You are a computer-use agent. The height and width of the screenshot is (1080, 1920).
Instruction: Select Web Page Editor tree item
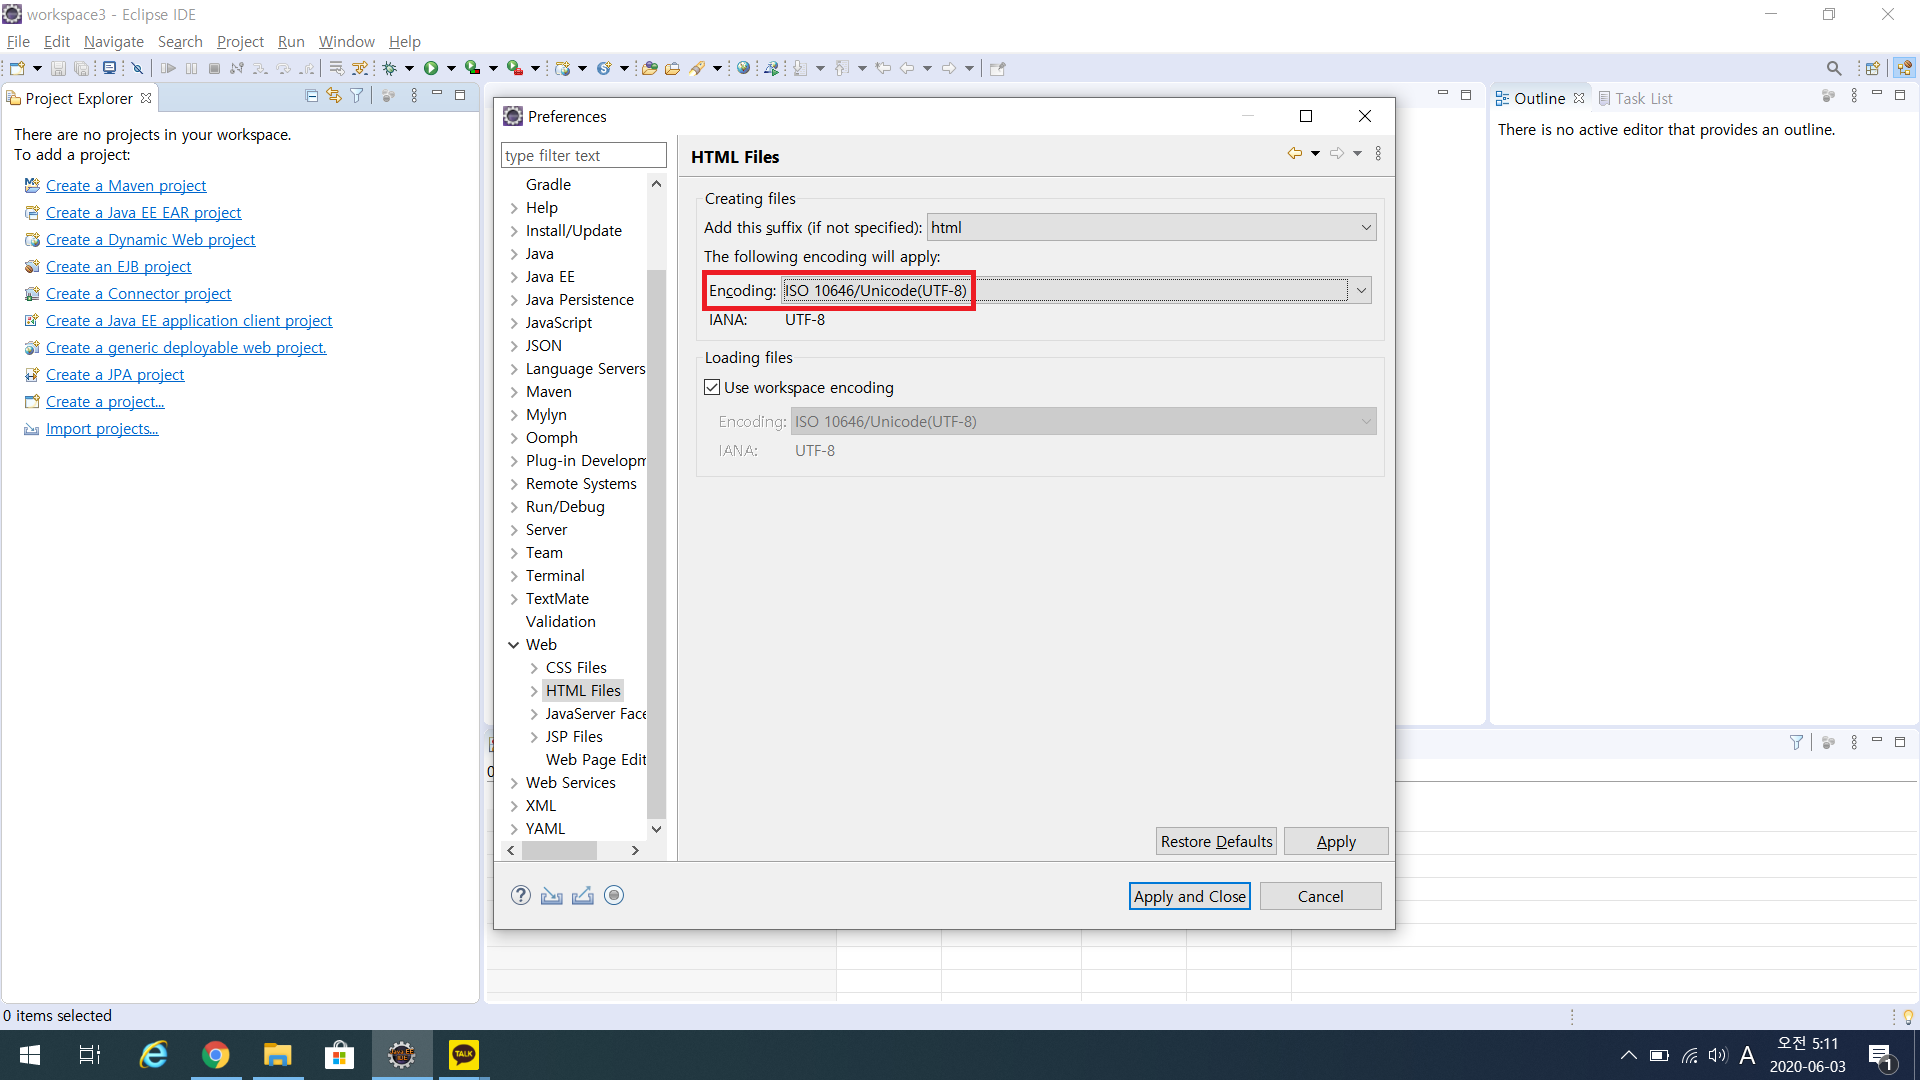[596, 760]
